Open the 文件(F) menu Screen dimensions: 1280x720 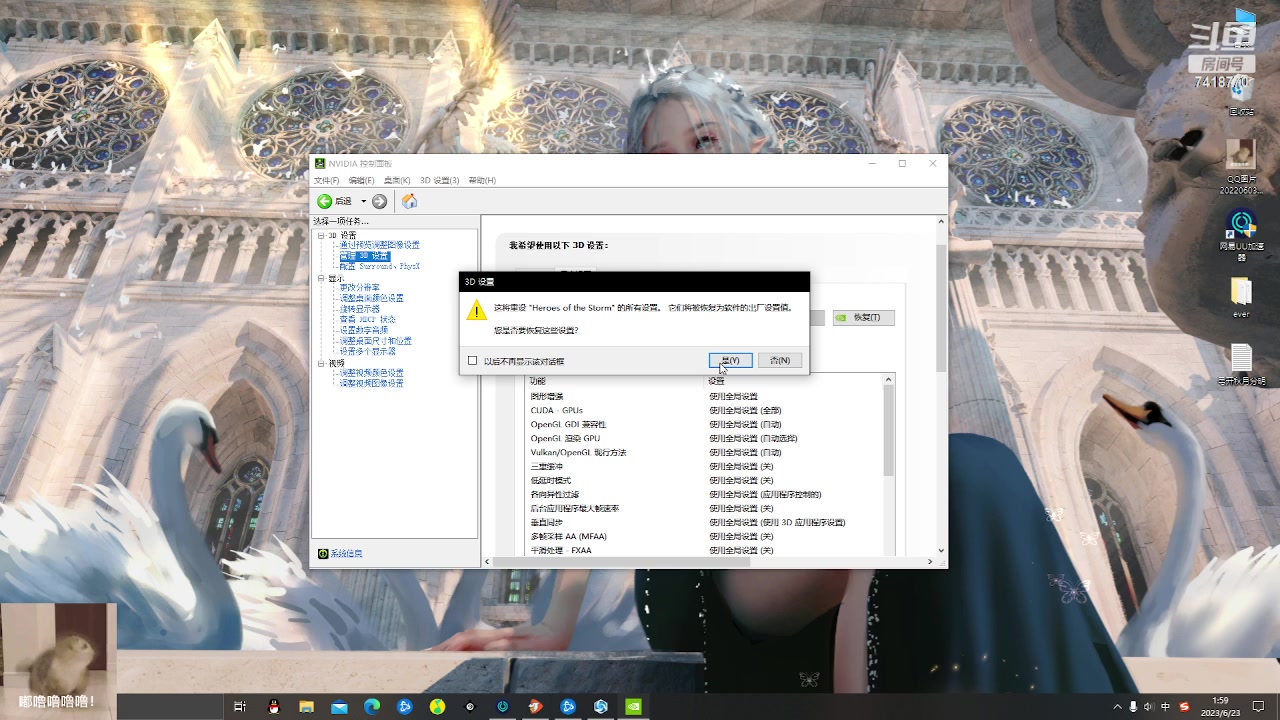tap(327, 180)
